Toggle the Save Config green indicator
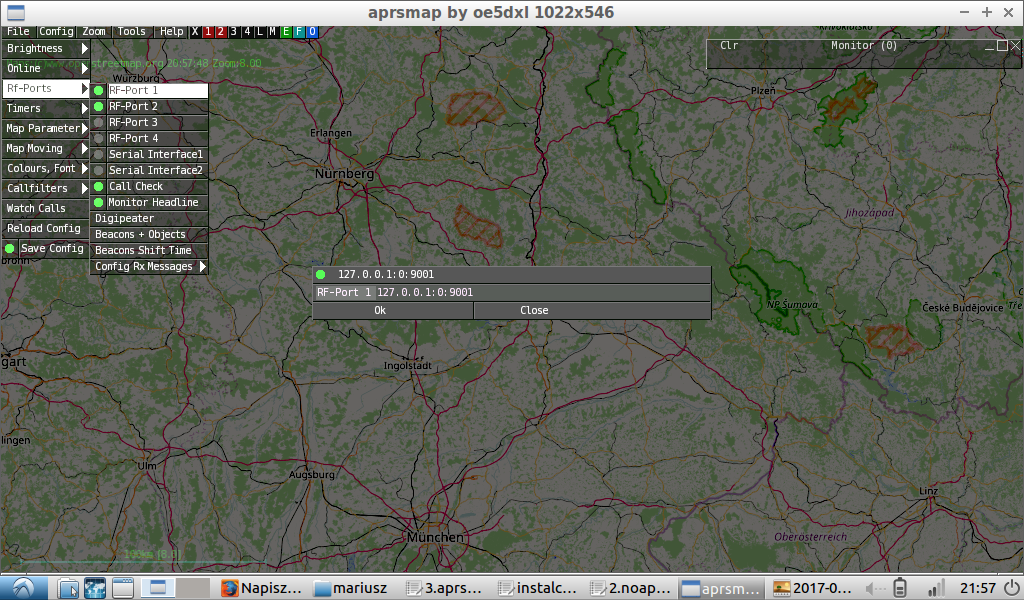 click(x=10, y=248)
